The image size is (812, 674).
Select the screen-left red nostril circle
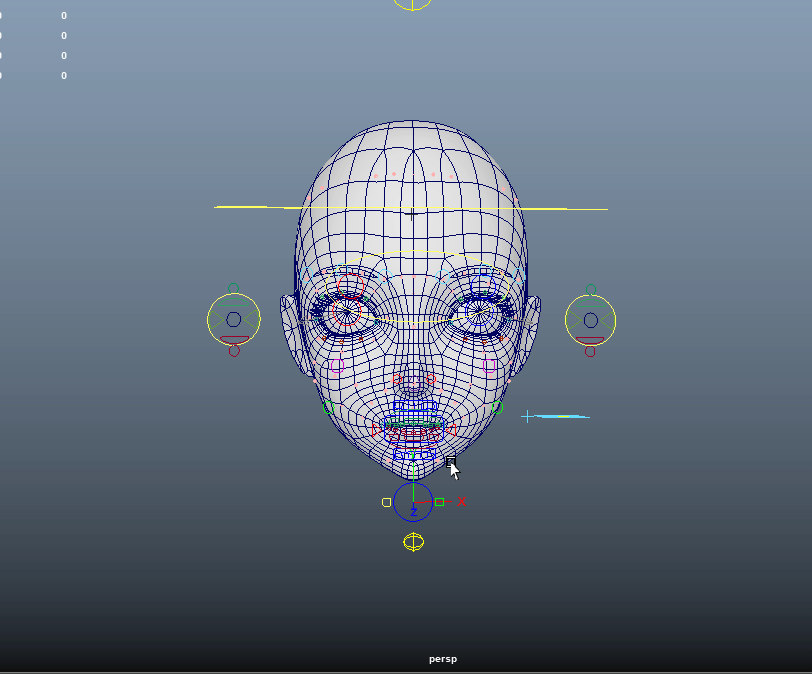click(397, 379)
